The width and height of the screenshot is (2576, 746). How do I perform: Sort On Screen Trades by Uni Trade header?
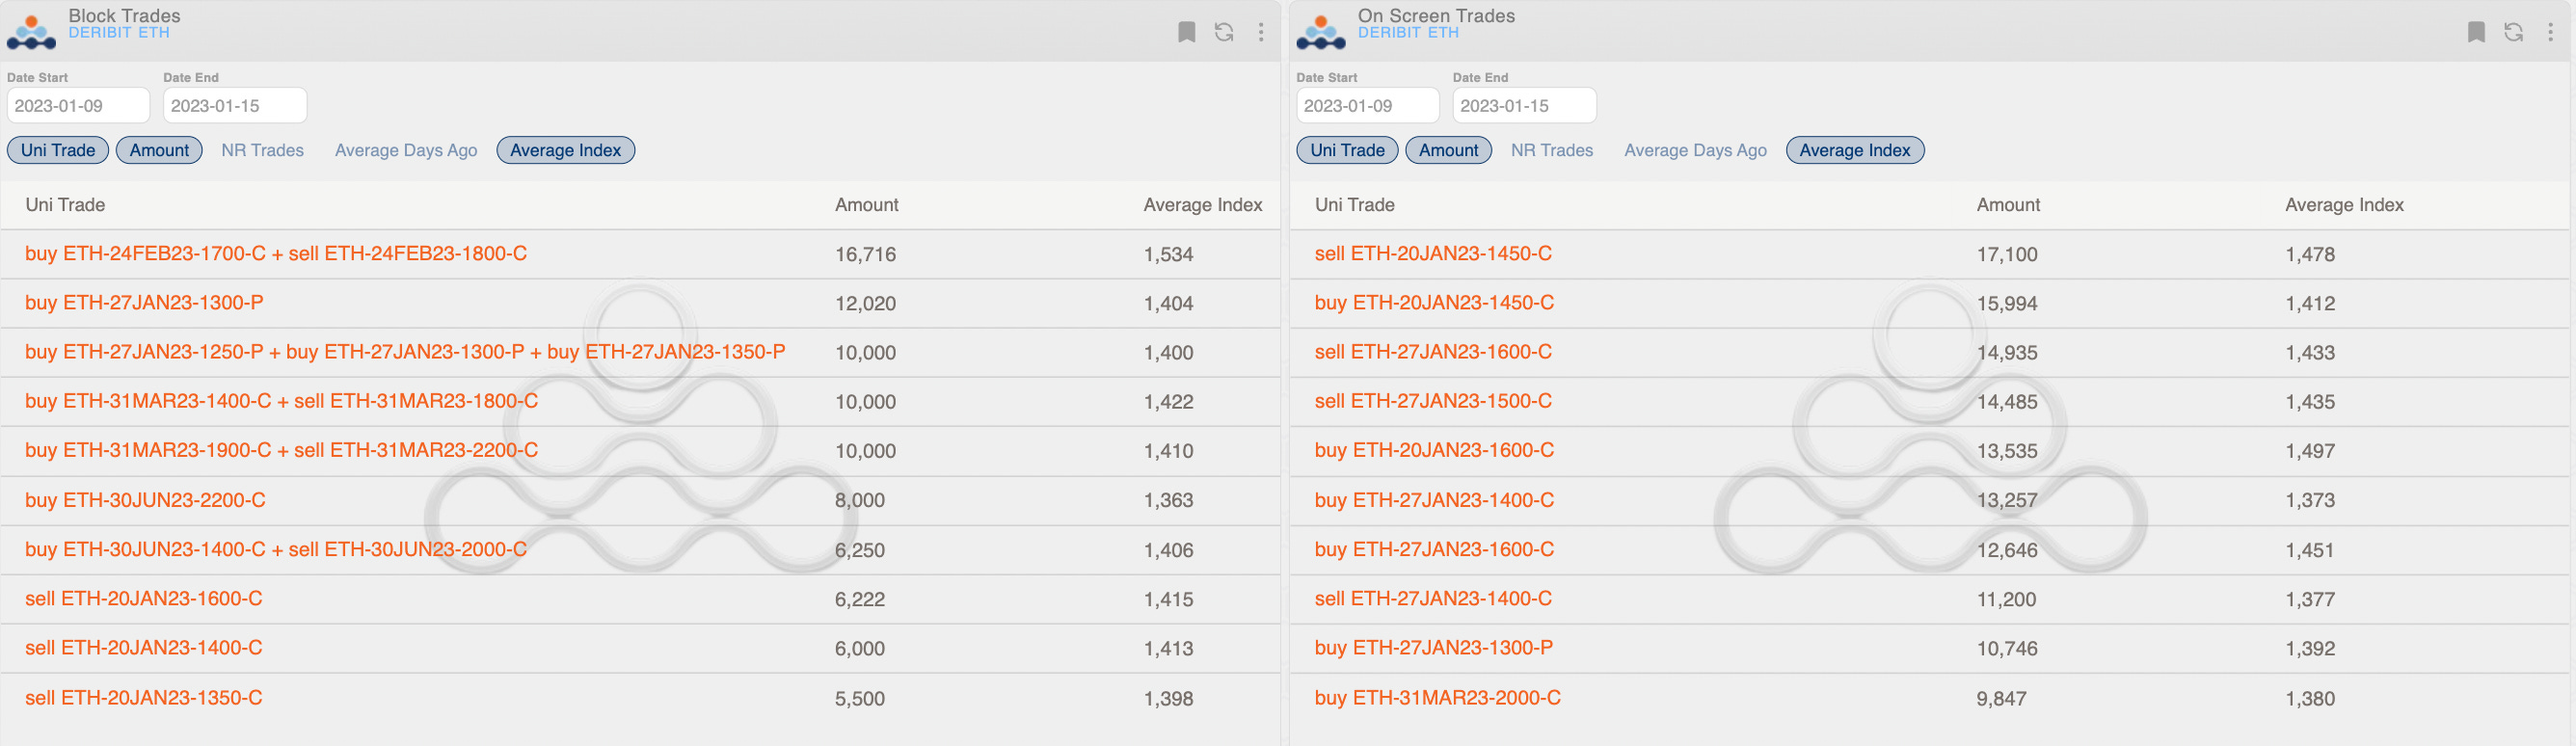point(1355,205)
